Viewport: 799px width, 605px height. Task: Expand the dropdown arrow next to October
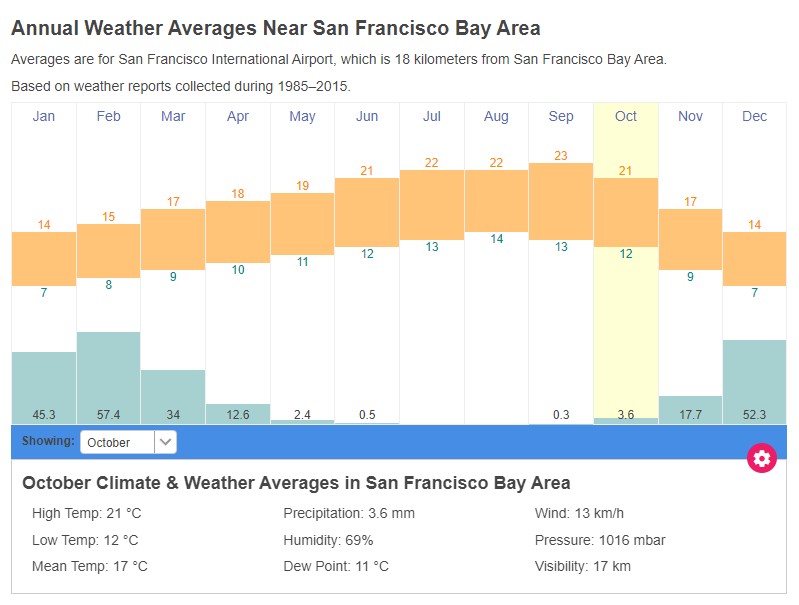[166, 442]
